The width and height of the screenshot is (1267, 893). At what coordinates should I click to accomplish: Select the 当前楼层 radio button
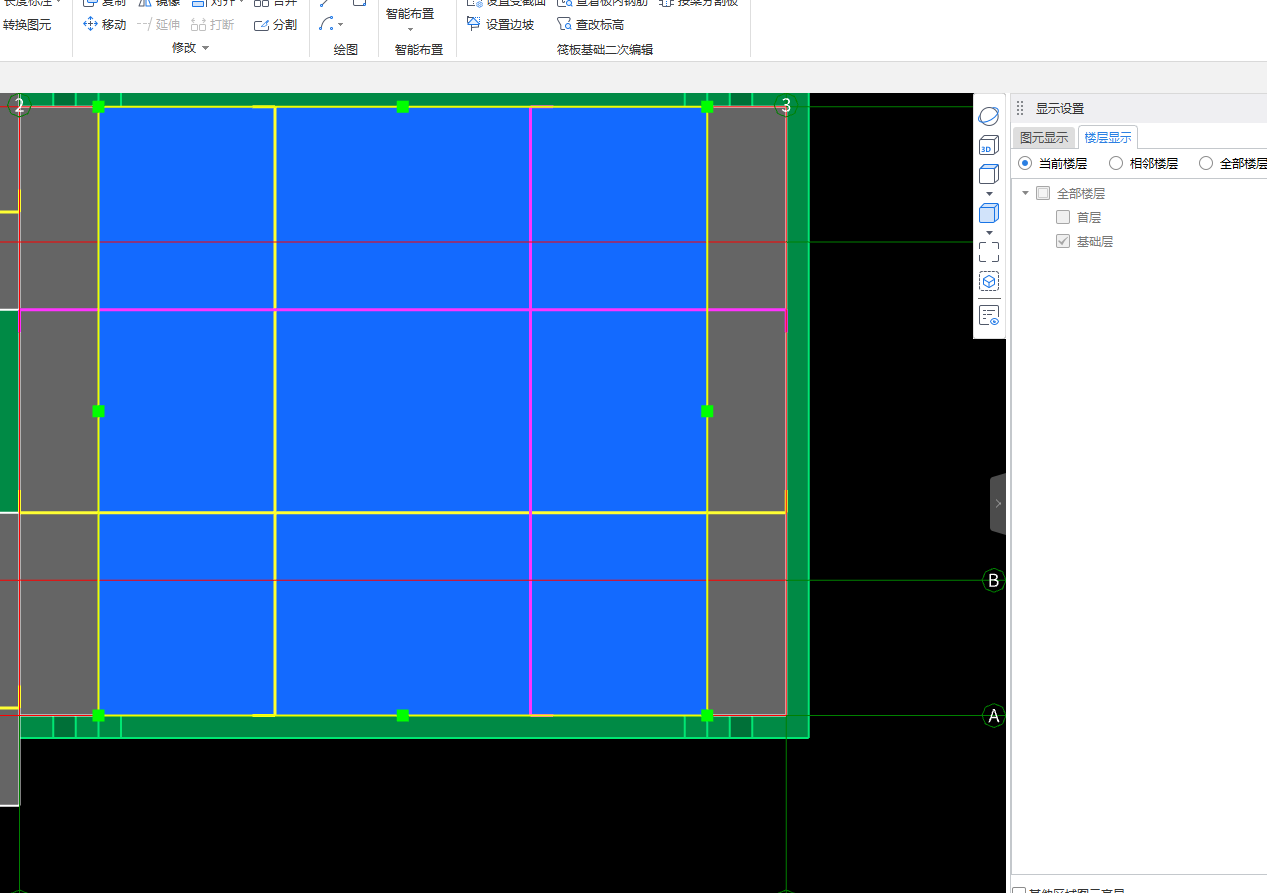click(x=1024, y=163)
